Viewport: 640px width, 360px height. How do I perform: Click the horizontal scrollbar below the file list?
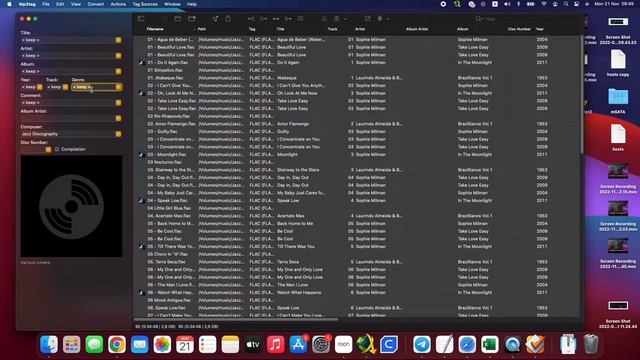236,319
